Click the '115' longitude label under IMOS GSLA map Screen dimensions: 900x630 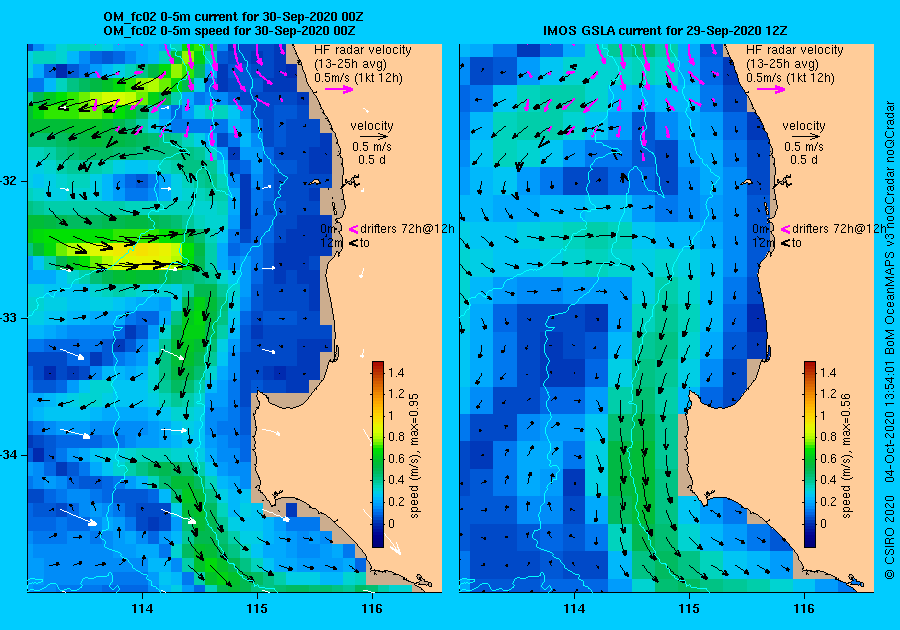(x=689, y=609)
